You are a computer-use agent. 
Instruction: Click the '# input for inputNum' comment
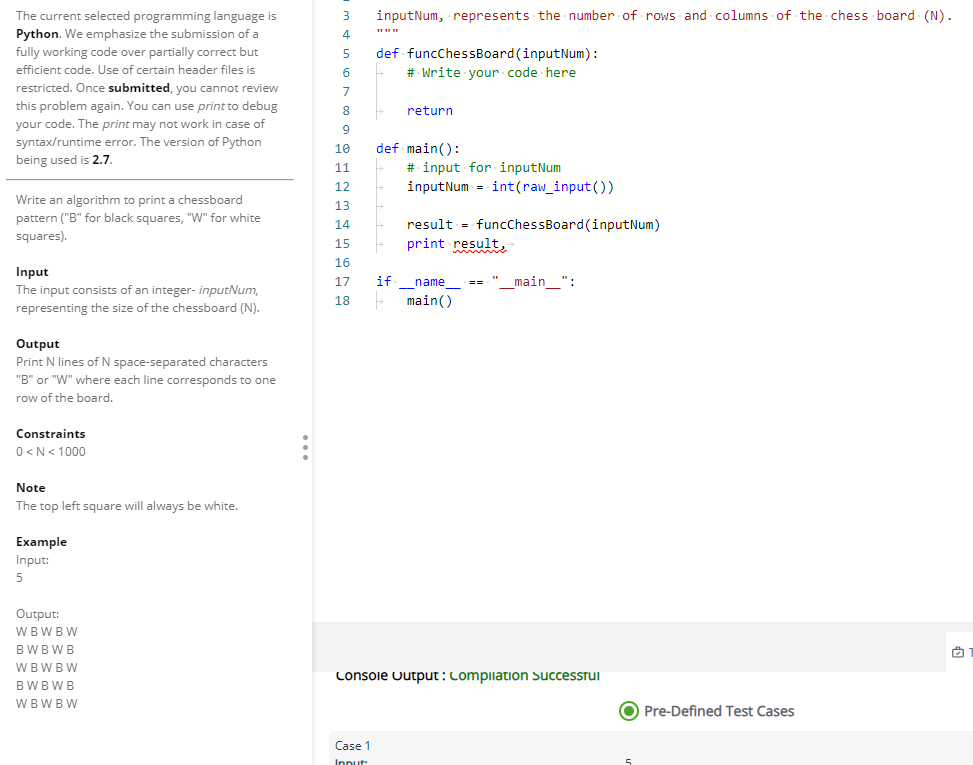pos(483,168)
